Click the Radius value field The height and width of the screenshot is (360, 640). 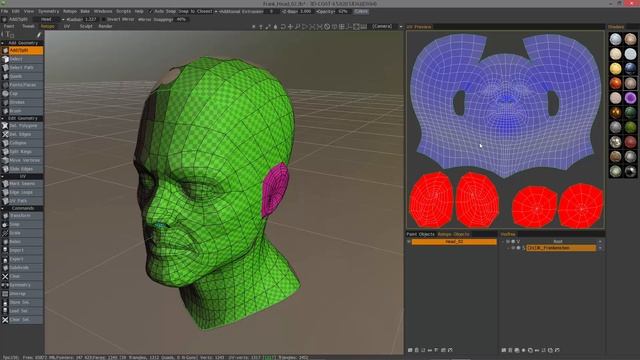91,19
